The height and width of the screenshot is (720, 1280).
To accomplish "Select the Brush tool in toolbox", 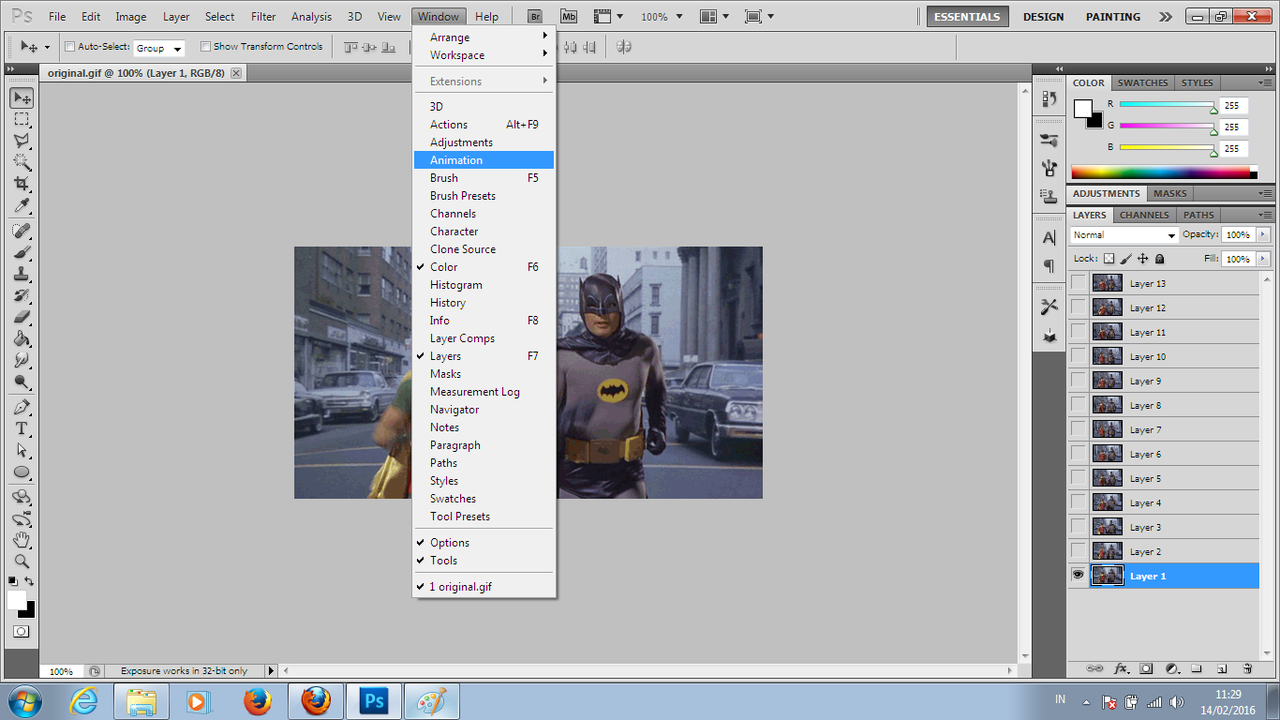I will (22, 253).
